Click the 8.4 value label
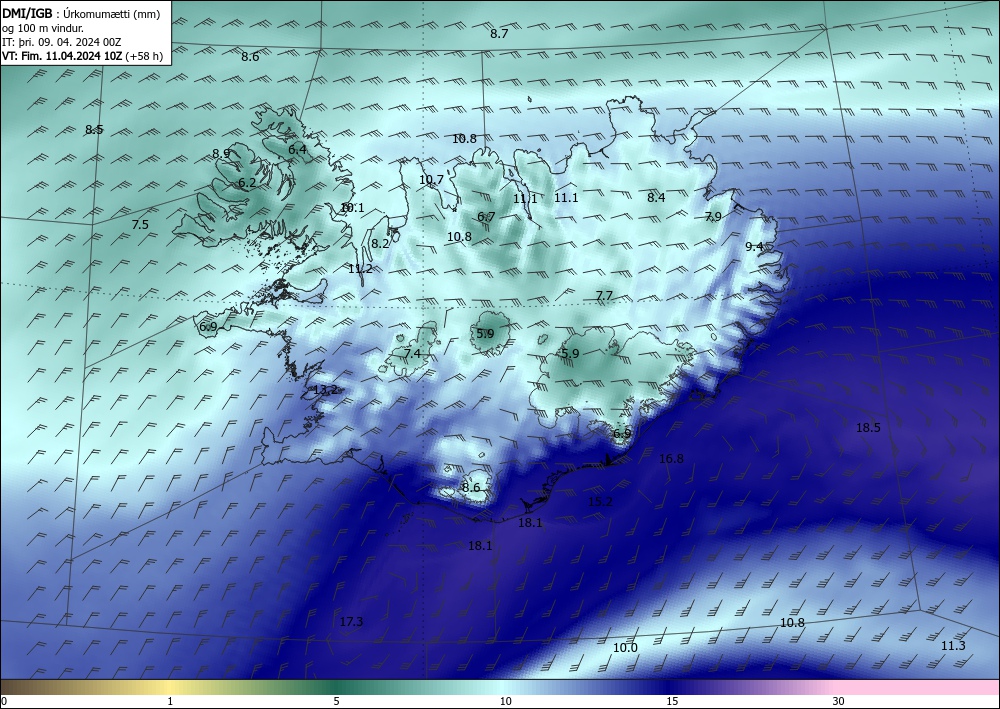 pyautogui.click(x=656, y=198)
